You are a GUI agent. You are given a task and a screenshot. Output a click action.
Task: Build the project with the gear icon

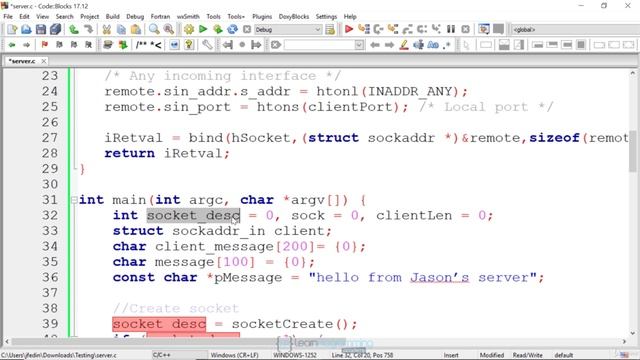pos(189,29)
